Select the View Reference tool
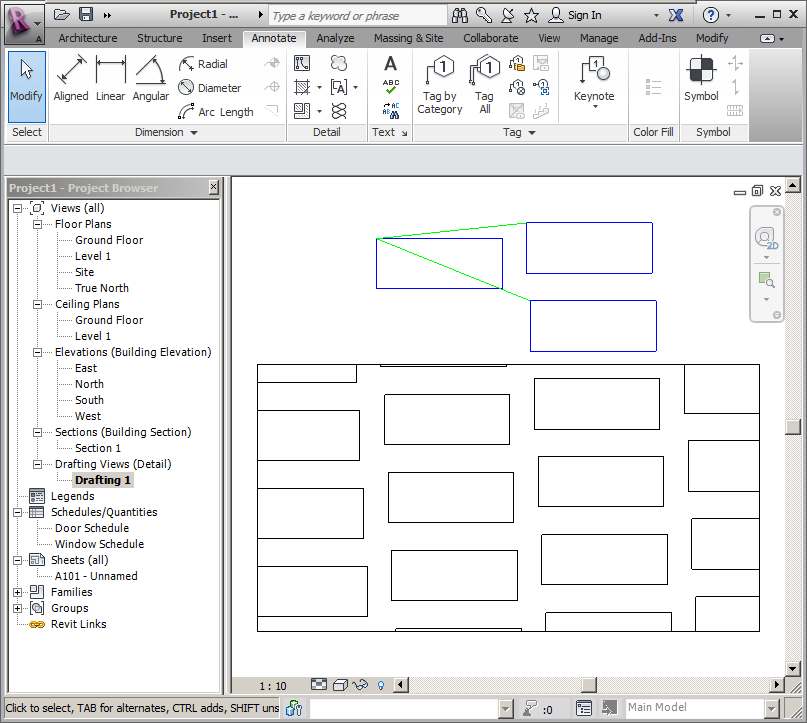 (541, 87)
